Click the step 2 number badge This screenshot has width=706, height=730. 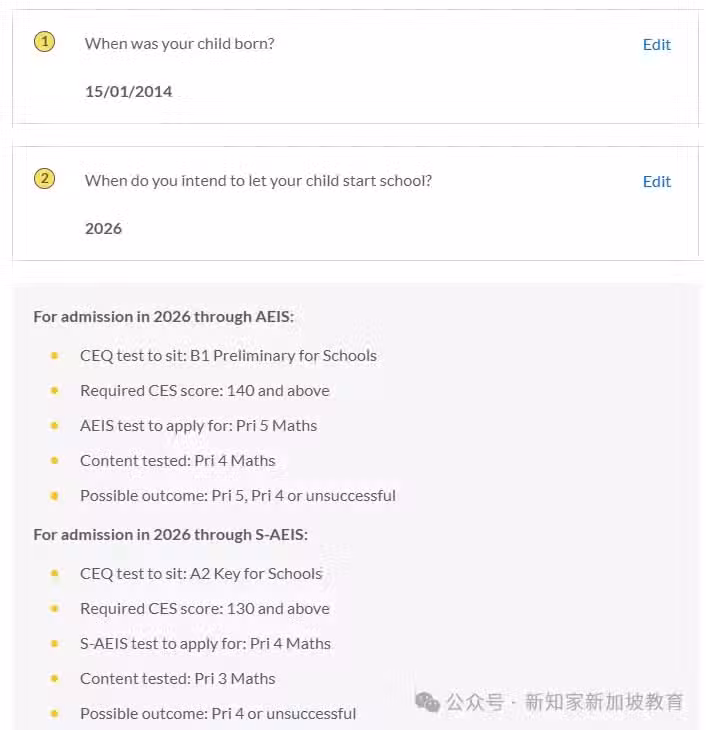(44, 179)
